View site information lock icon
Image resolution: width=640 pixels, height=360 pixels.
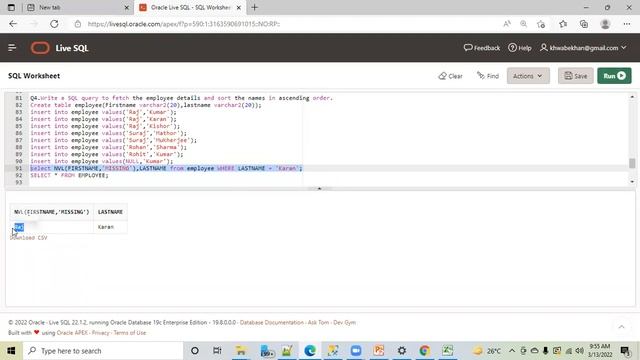pos(78,24)
